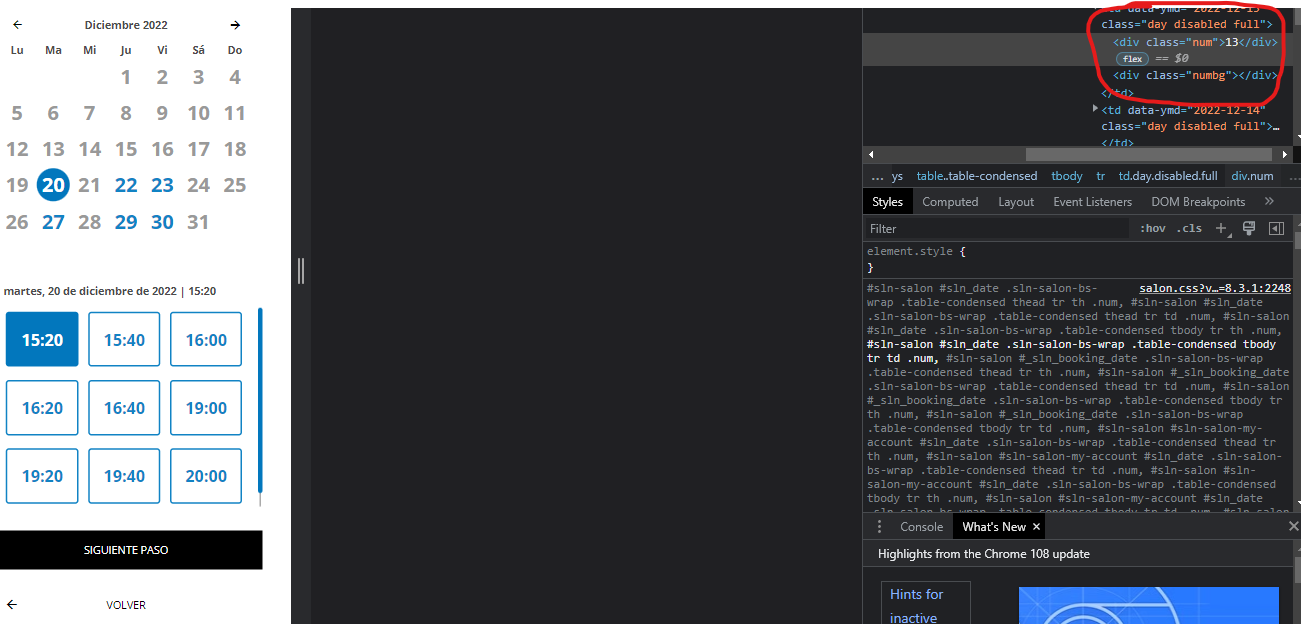Click the Elements horizontal scrollbar thumb

point(1149,155)
